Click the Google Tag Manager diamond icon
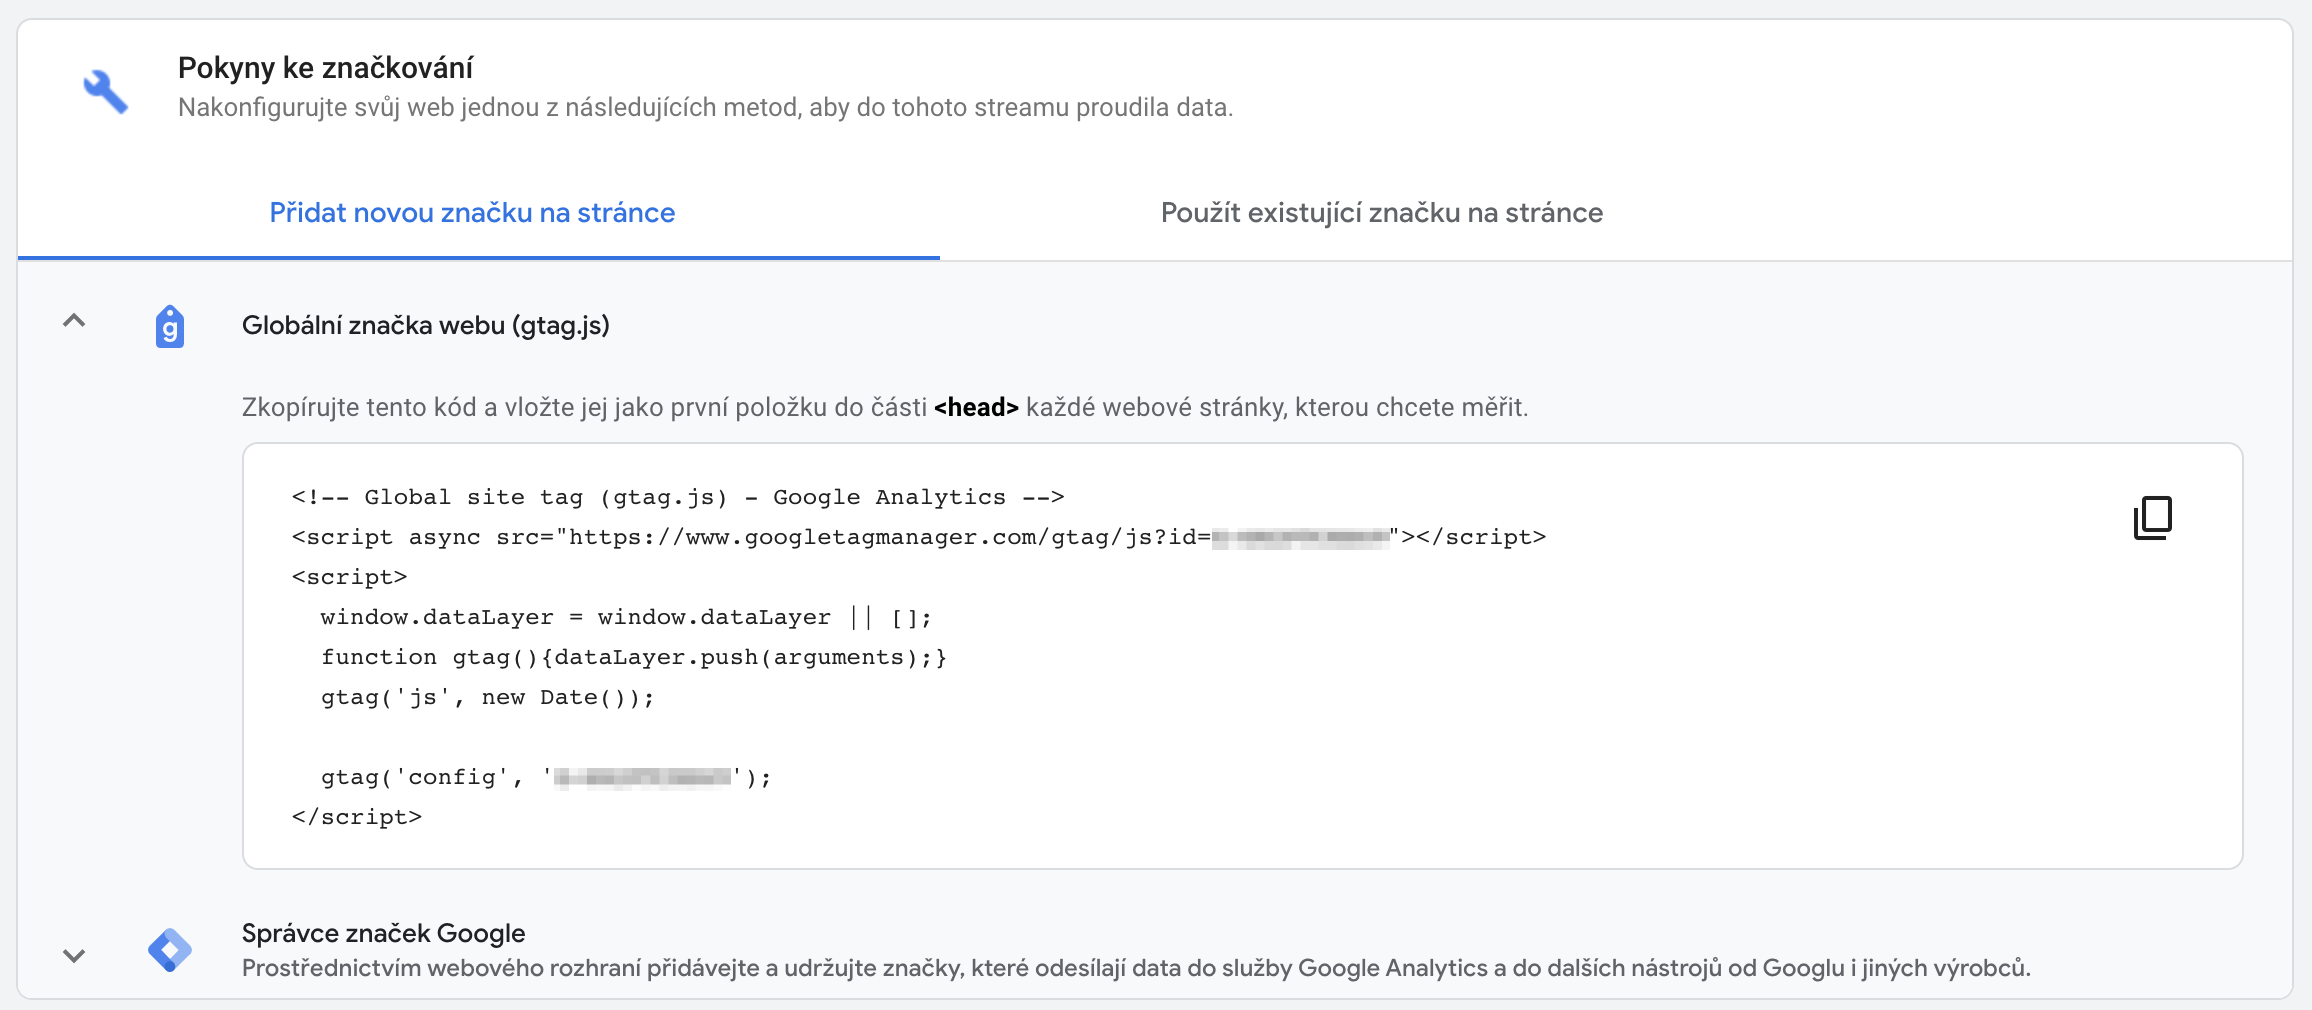The image size is (2312, 1010). (170, 949)
